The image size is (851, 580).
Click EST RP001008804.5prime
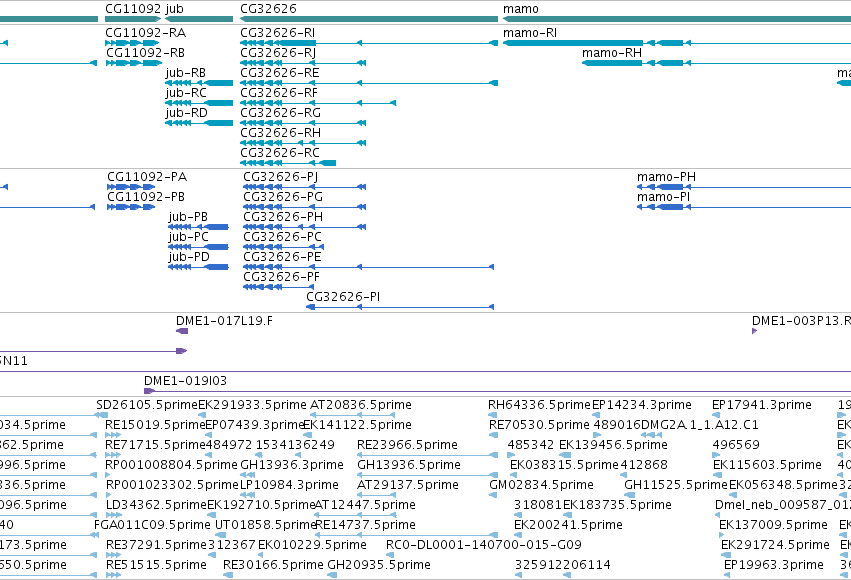(172, 466)
